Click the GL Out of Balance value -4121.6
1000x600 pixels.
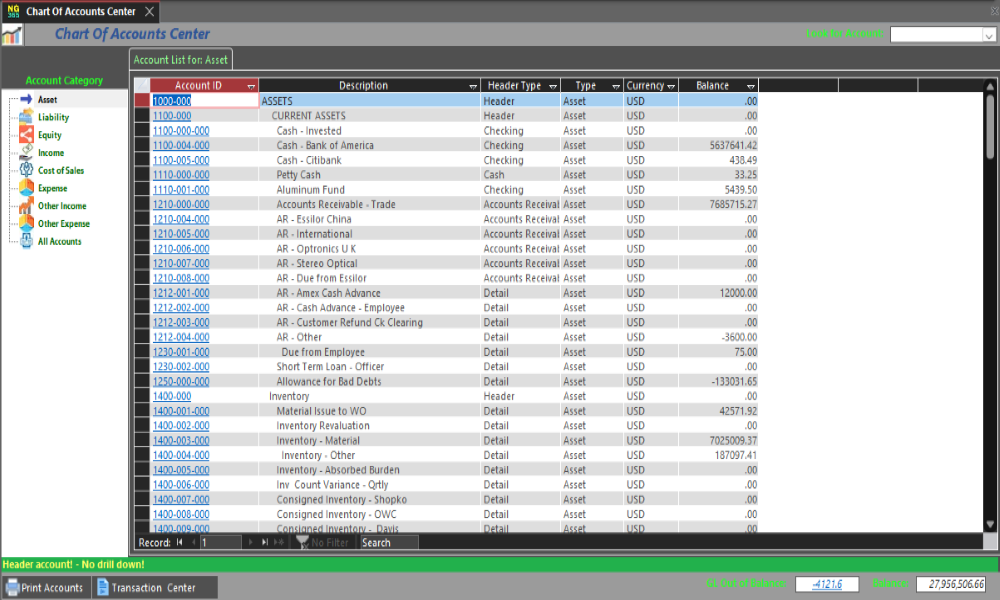pyautogui.click(x=826, y=584)
